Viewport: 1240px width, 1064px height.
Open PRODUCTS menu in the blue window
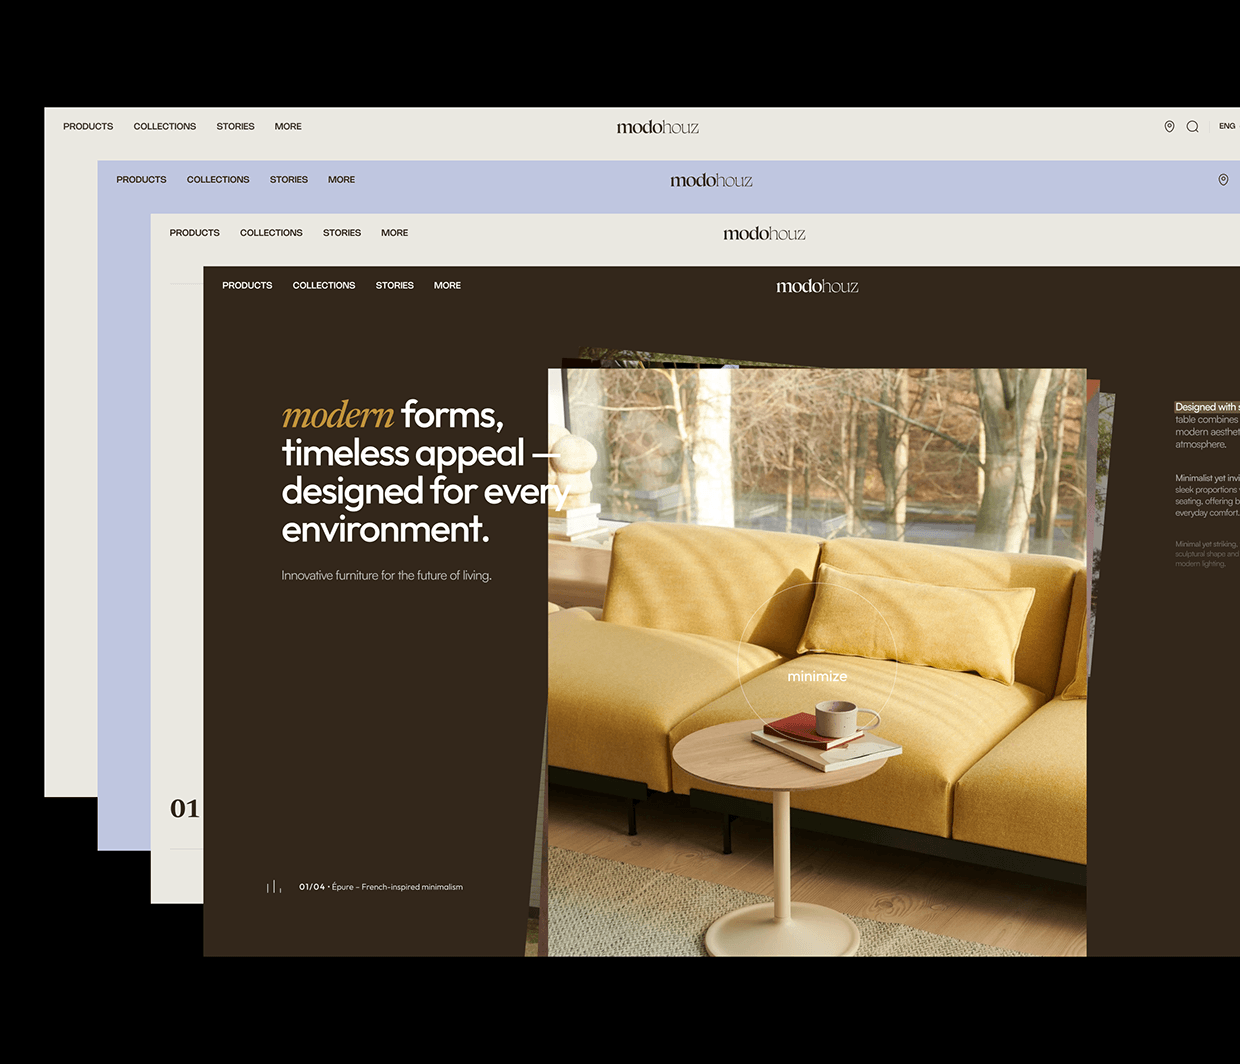pyautogui.click(x=141, y=179)
